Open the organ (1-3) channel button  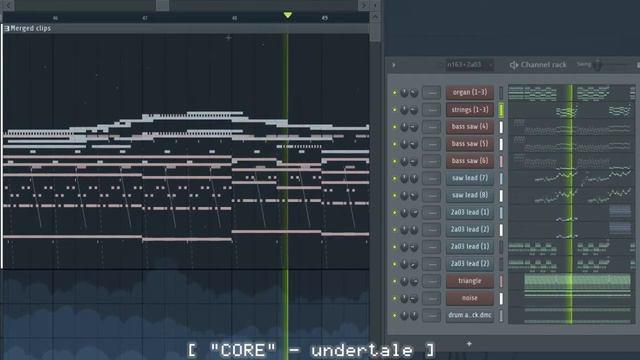469,93
